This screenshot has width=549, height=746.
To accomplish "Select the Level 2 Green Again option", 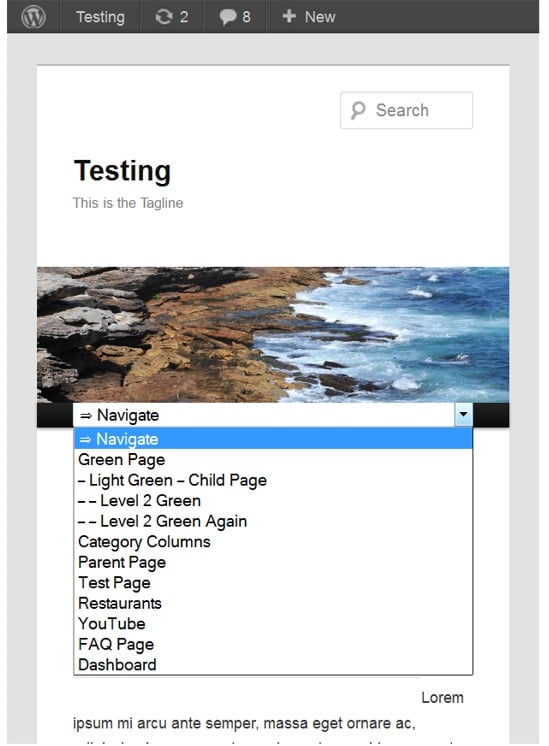I will point(273,521).
